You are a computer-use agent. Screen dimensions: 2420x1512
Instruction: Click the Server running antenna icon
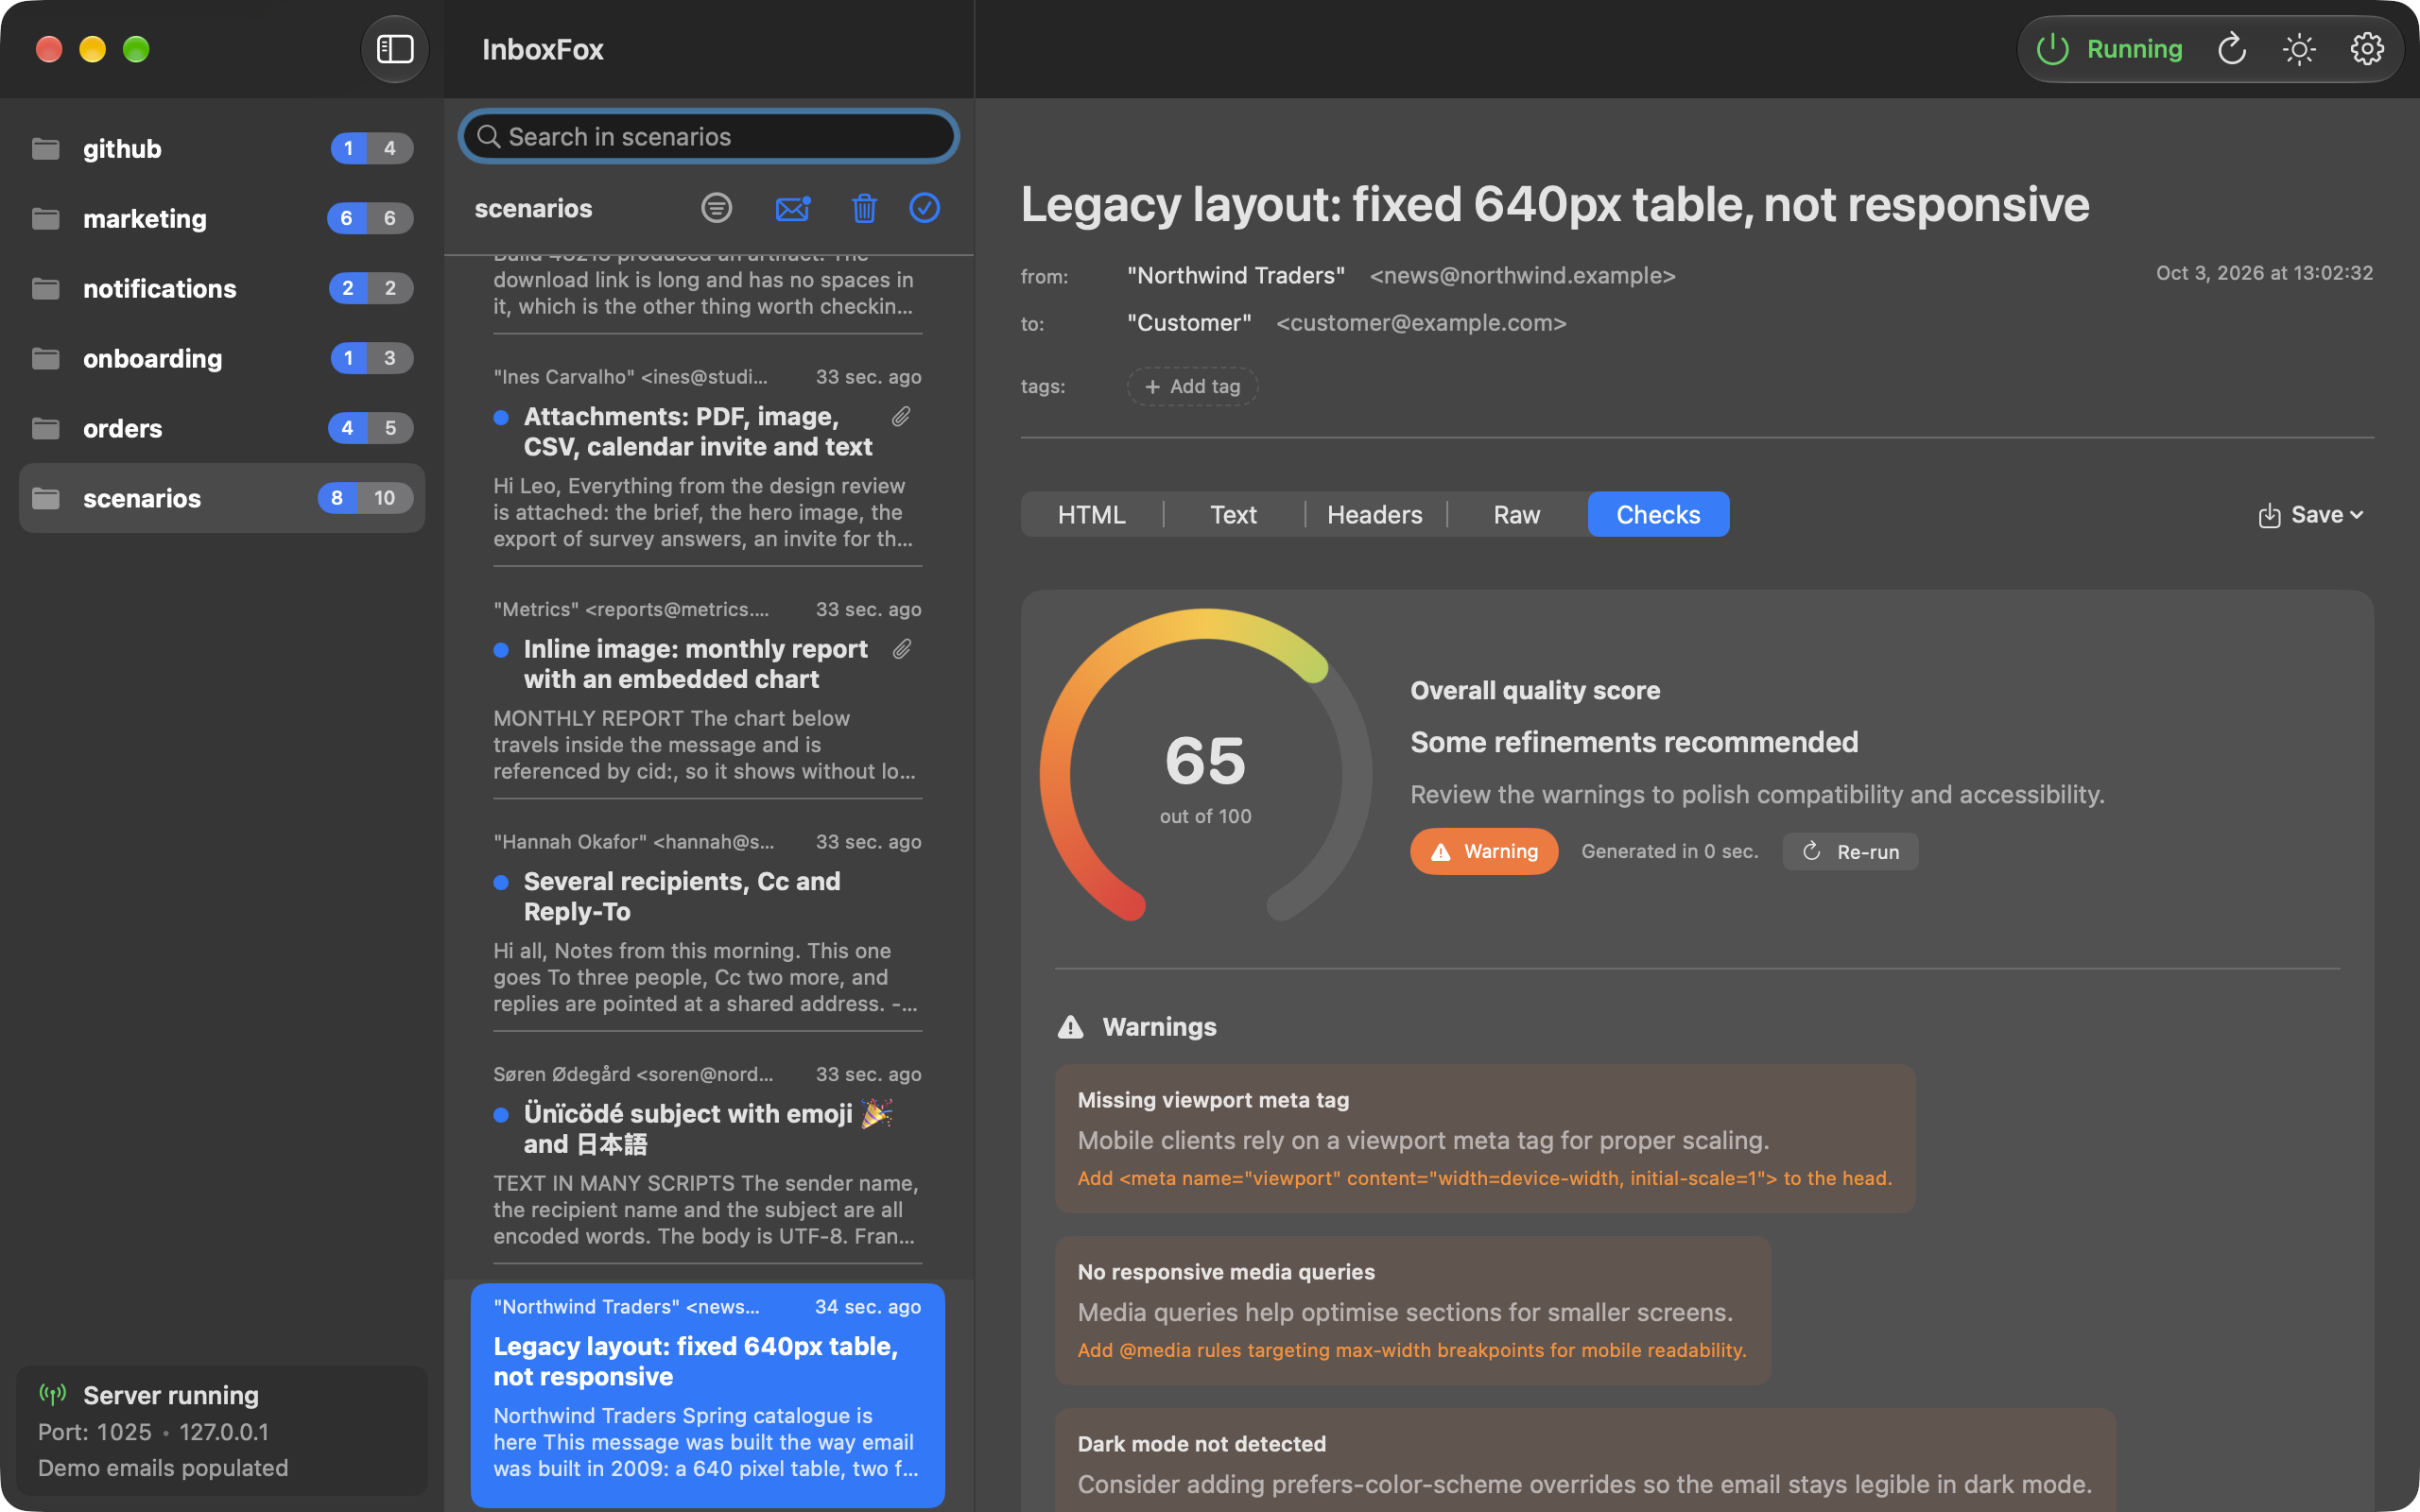click(52, 1394)
